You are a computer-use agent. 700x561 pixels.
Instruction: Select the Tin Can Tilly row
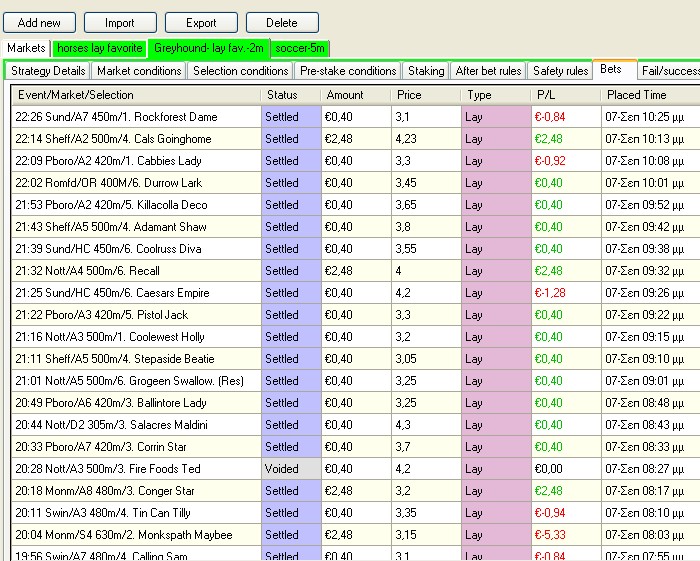pos(356,513)
